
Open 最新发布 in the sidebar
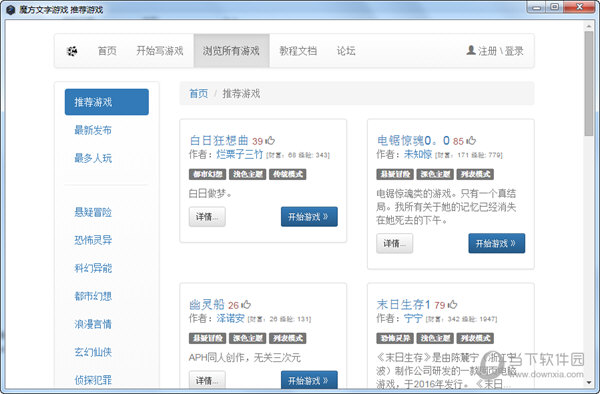coord(93,130)
